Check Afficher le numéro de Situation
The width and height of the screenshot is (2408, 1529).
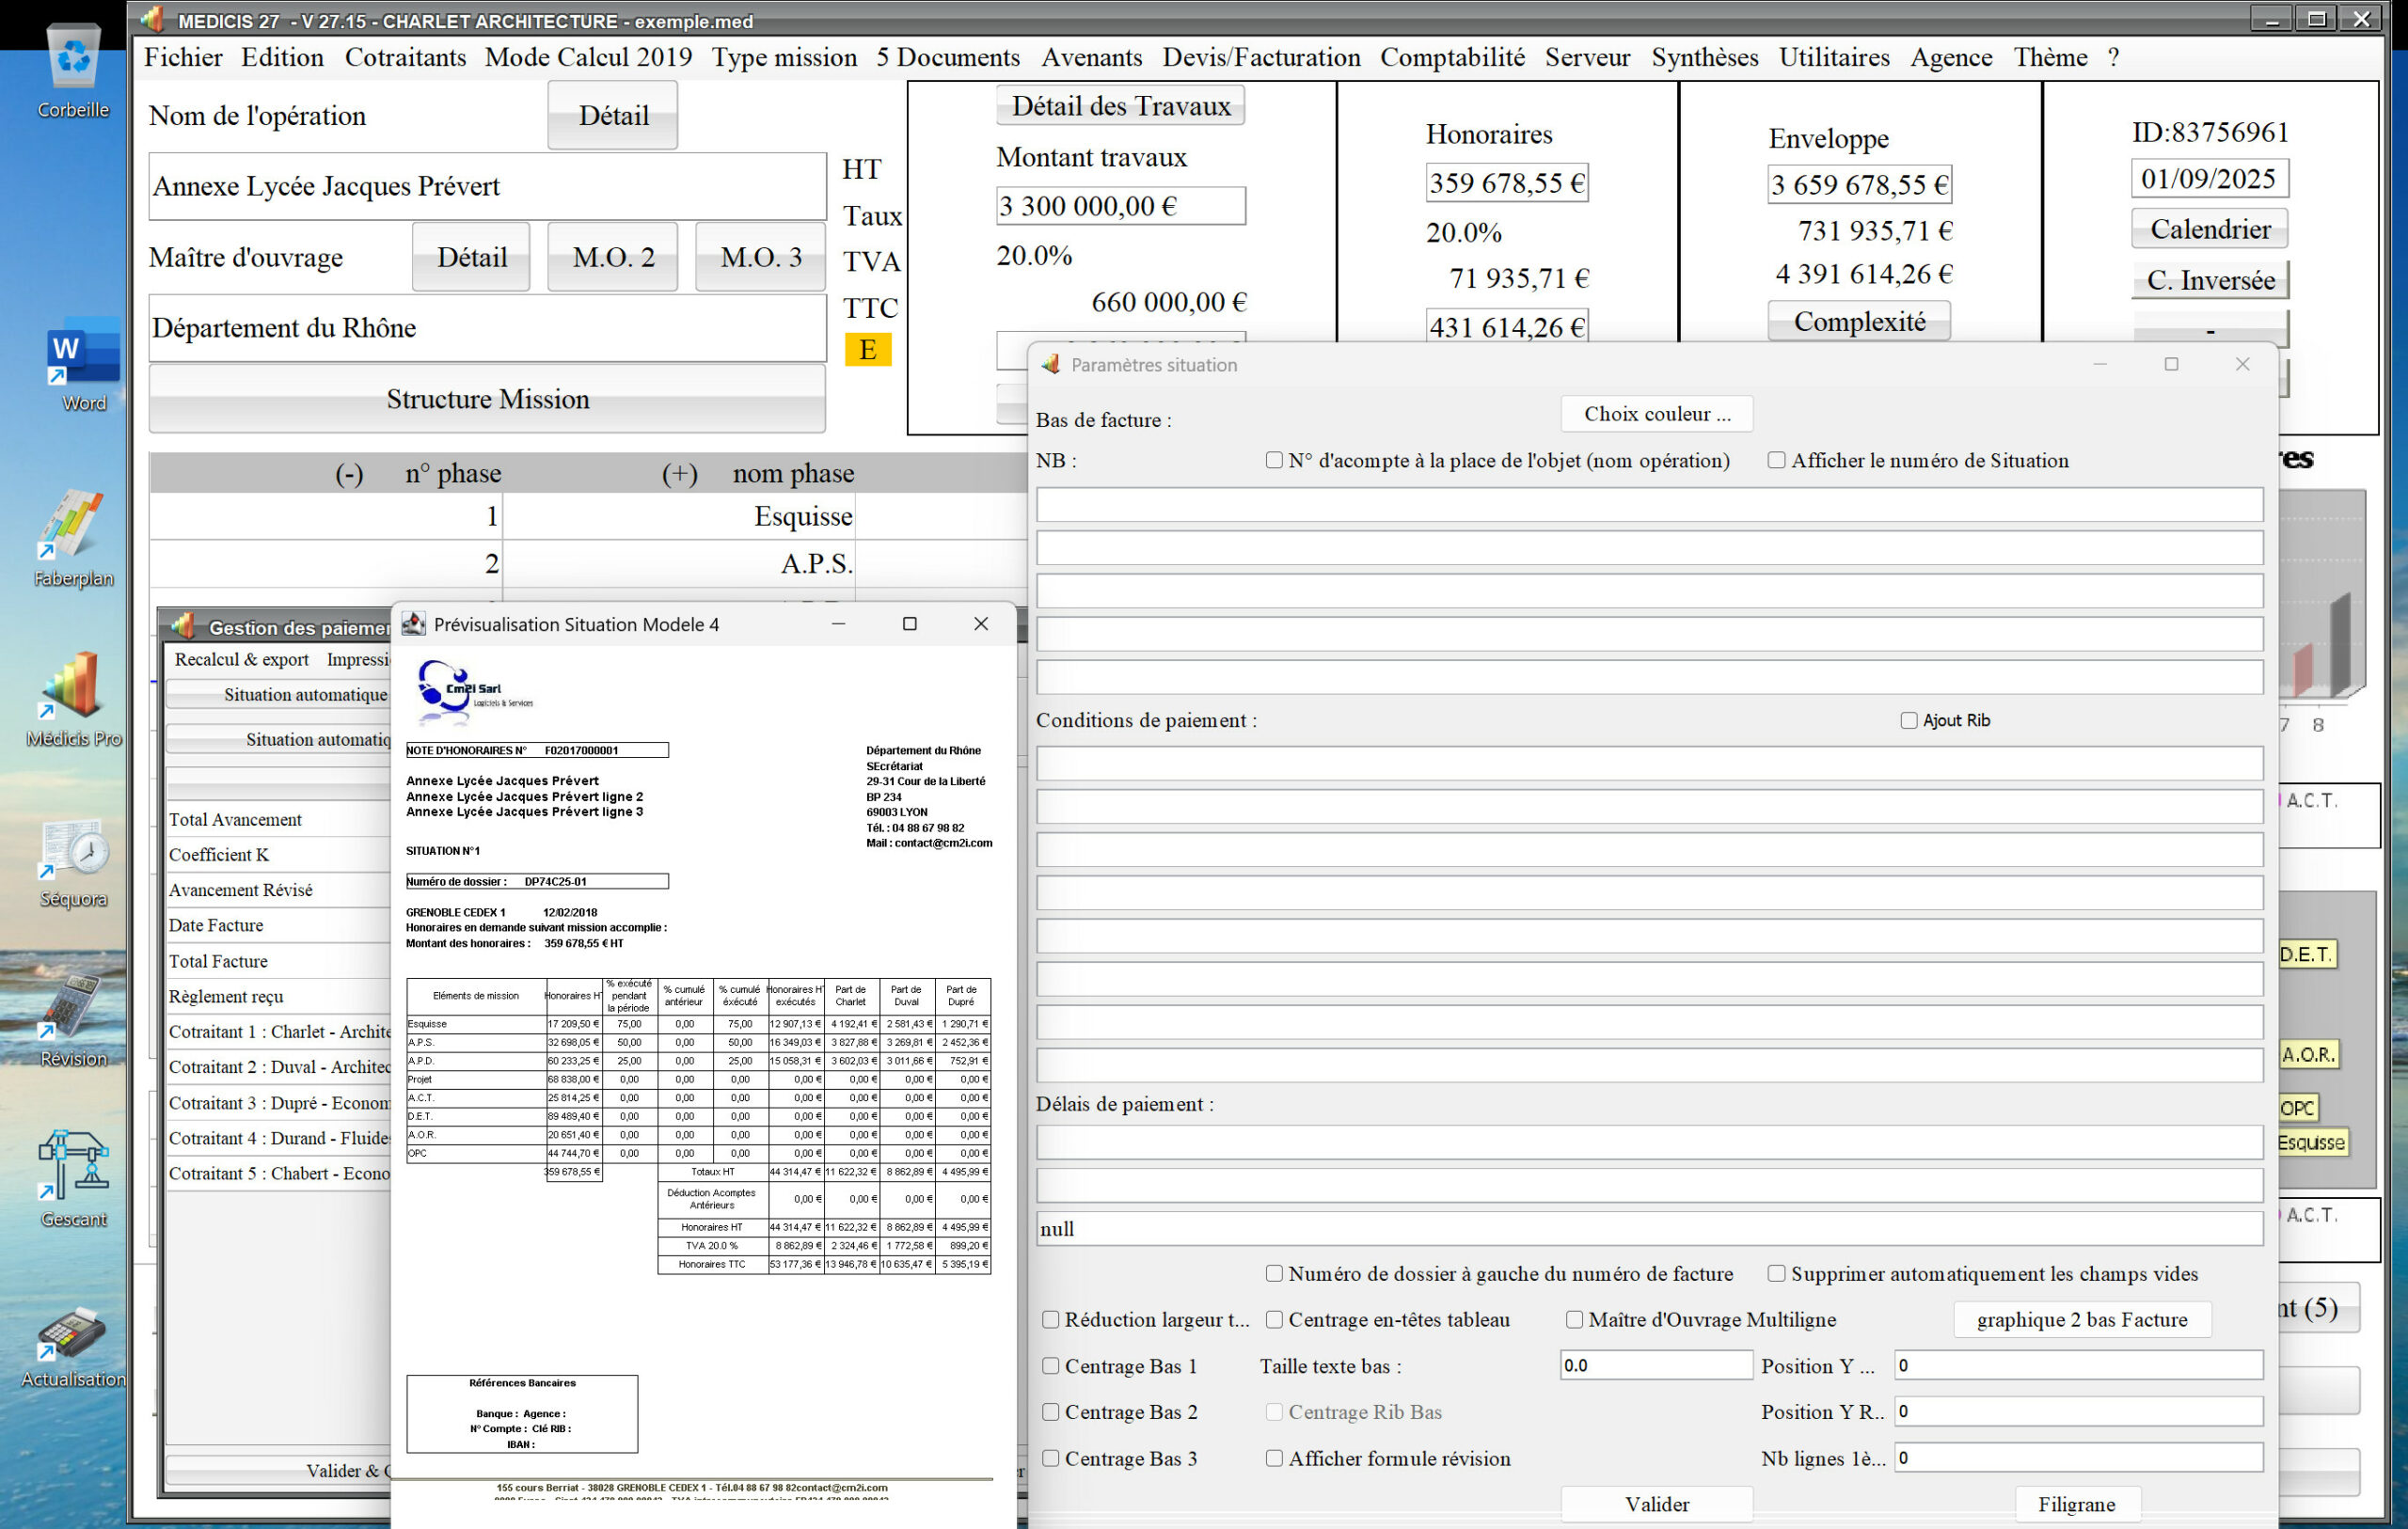tap(1776, 460)
